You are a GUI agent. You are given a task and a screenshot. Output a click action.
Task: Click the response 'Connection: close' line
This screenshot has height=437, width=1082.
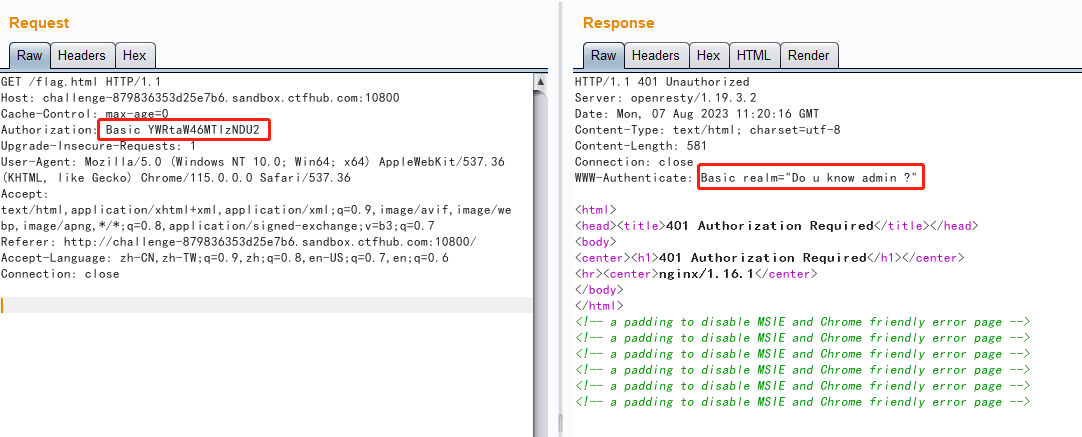[634, 162]
